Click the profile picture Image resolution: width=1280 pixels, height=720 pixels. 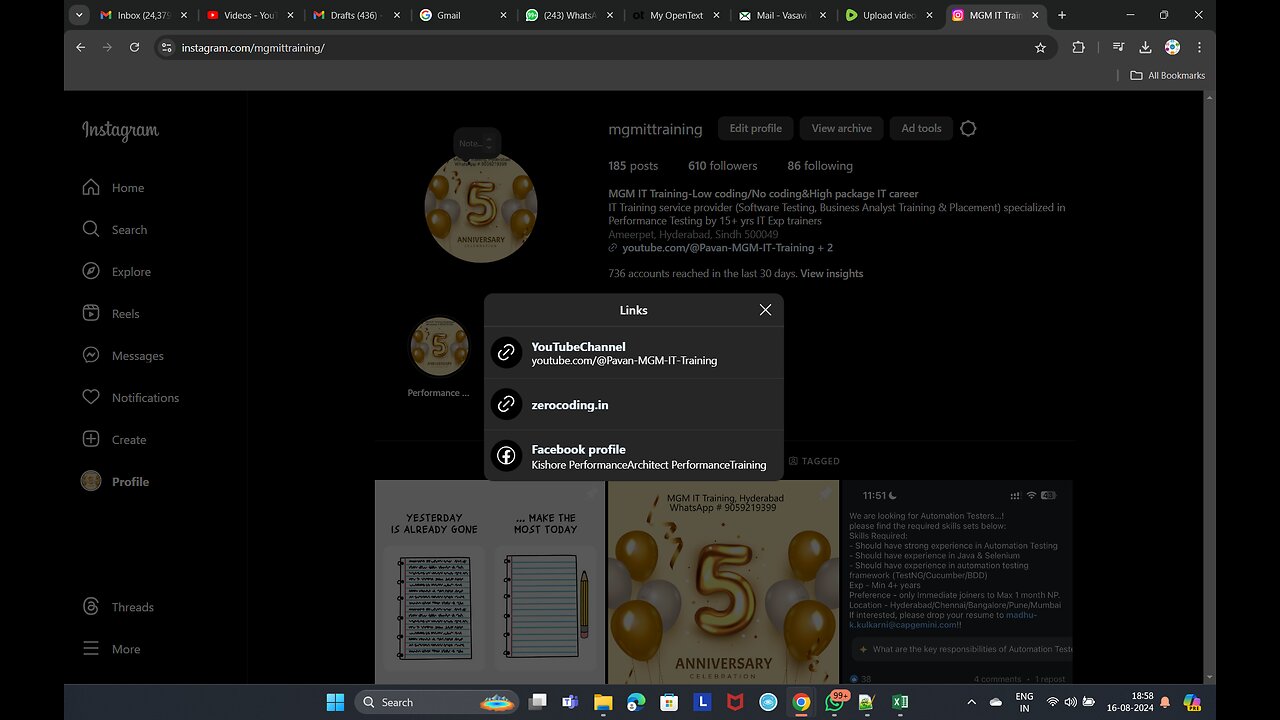(x=481, y=207)
